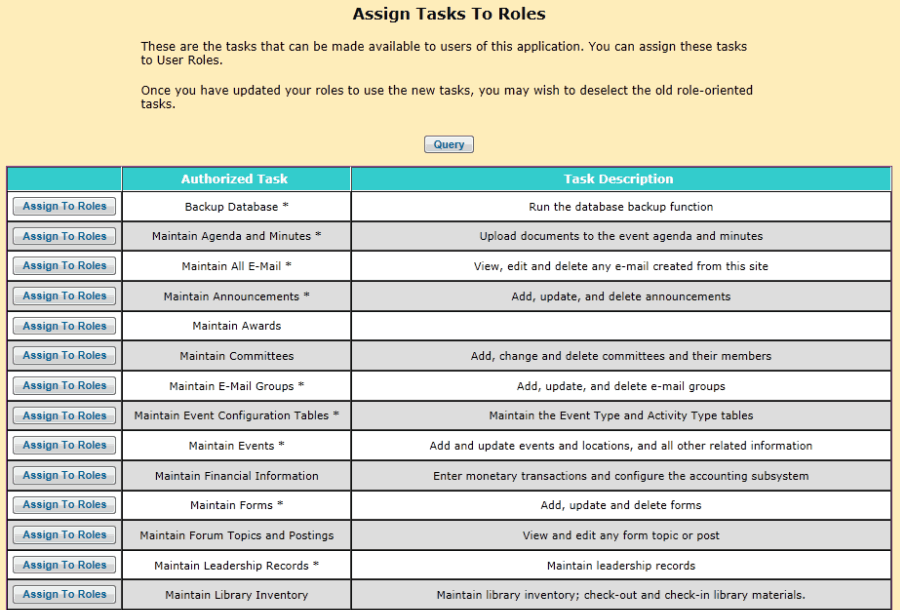Screen dimensions: 900x610
Task: Click 'Add, update, and delete announcements' description
Action: [x=621, y=296]
